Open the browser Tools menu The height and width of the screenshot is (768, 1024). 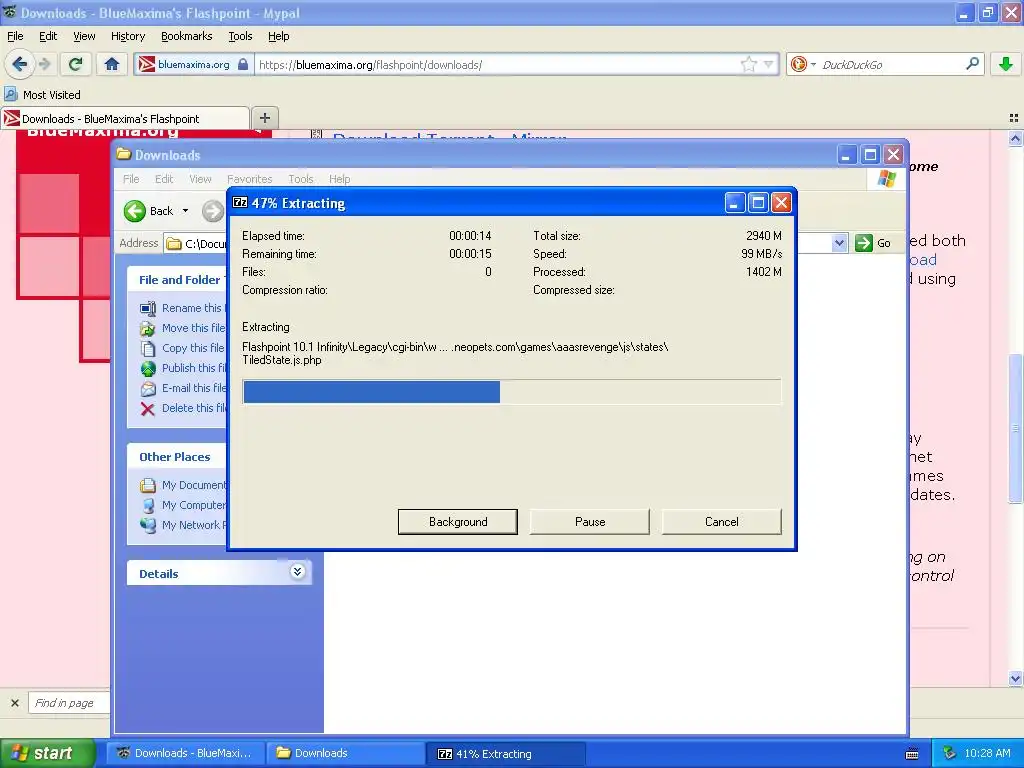pyautogui.click(x=240, y=36)
